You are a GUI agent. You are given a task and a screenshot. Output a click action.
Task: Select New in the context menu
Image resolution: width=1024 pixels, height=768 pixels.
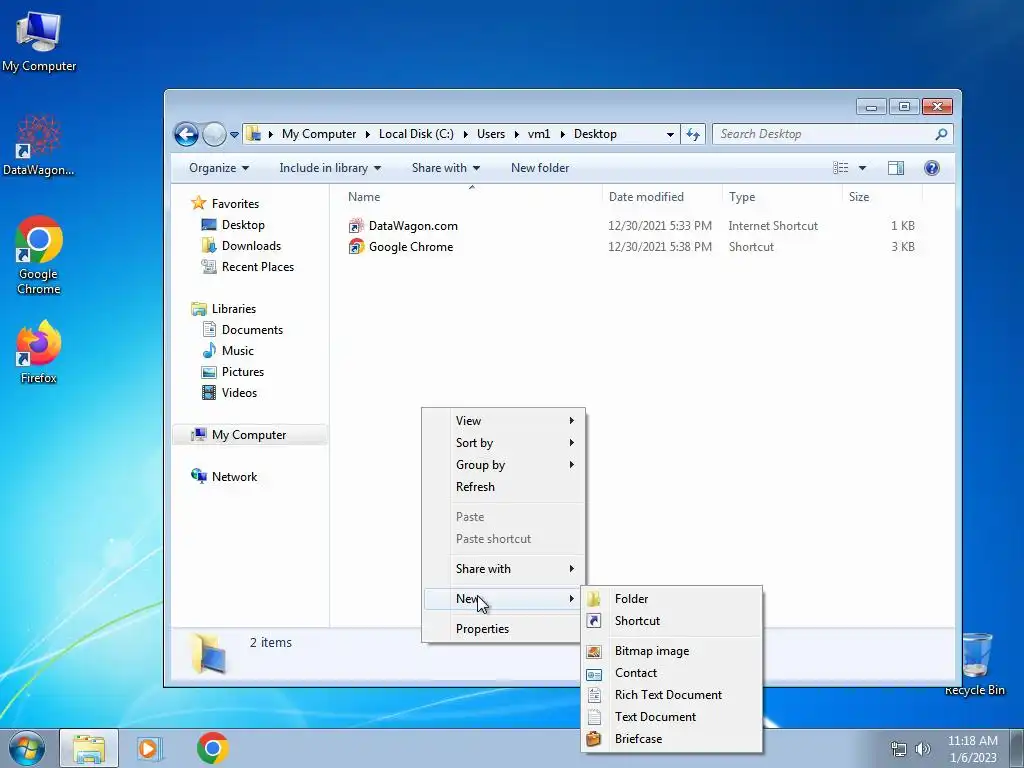pos(504,599)
